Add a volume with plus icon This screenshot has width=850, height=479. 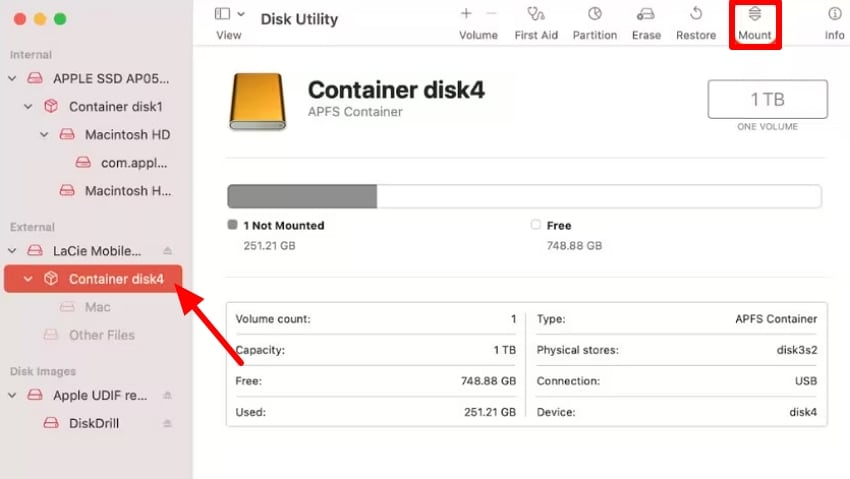point(466,14)
